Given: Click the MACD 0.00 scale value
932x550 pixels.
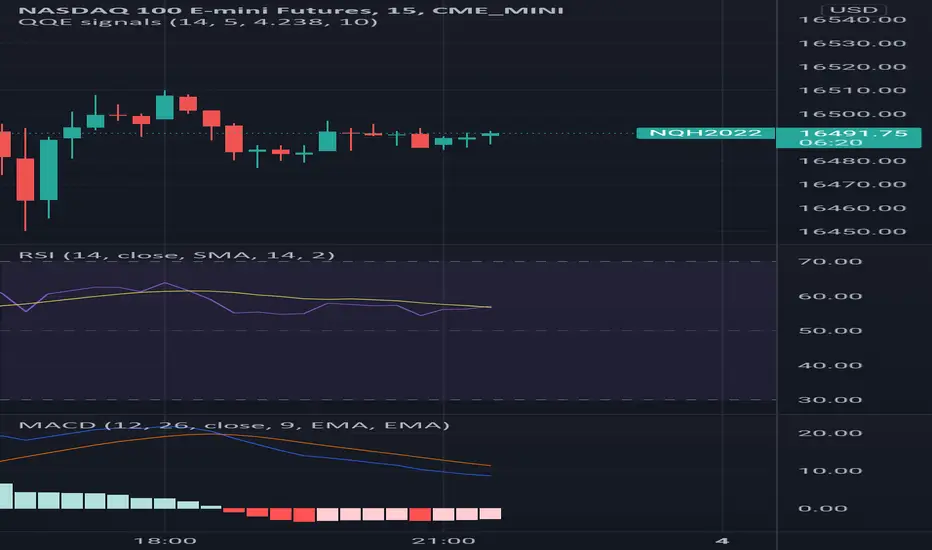Looking at the screenshot, I should [x=823, y=508].
